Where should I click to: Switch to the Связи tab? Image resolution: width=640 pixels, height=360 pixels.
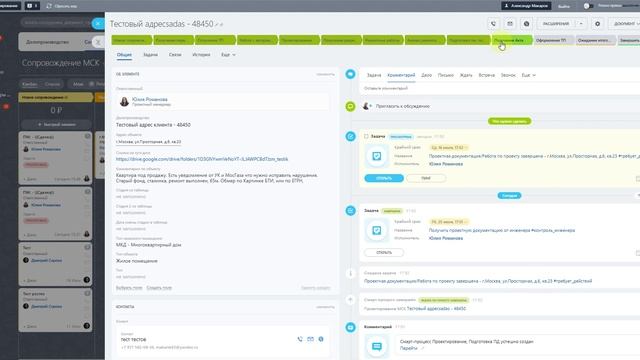click(175, 55)
